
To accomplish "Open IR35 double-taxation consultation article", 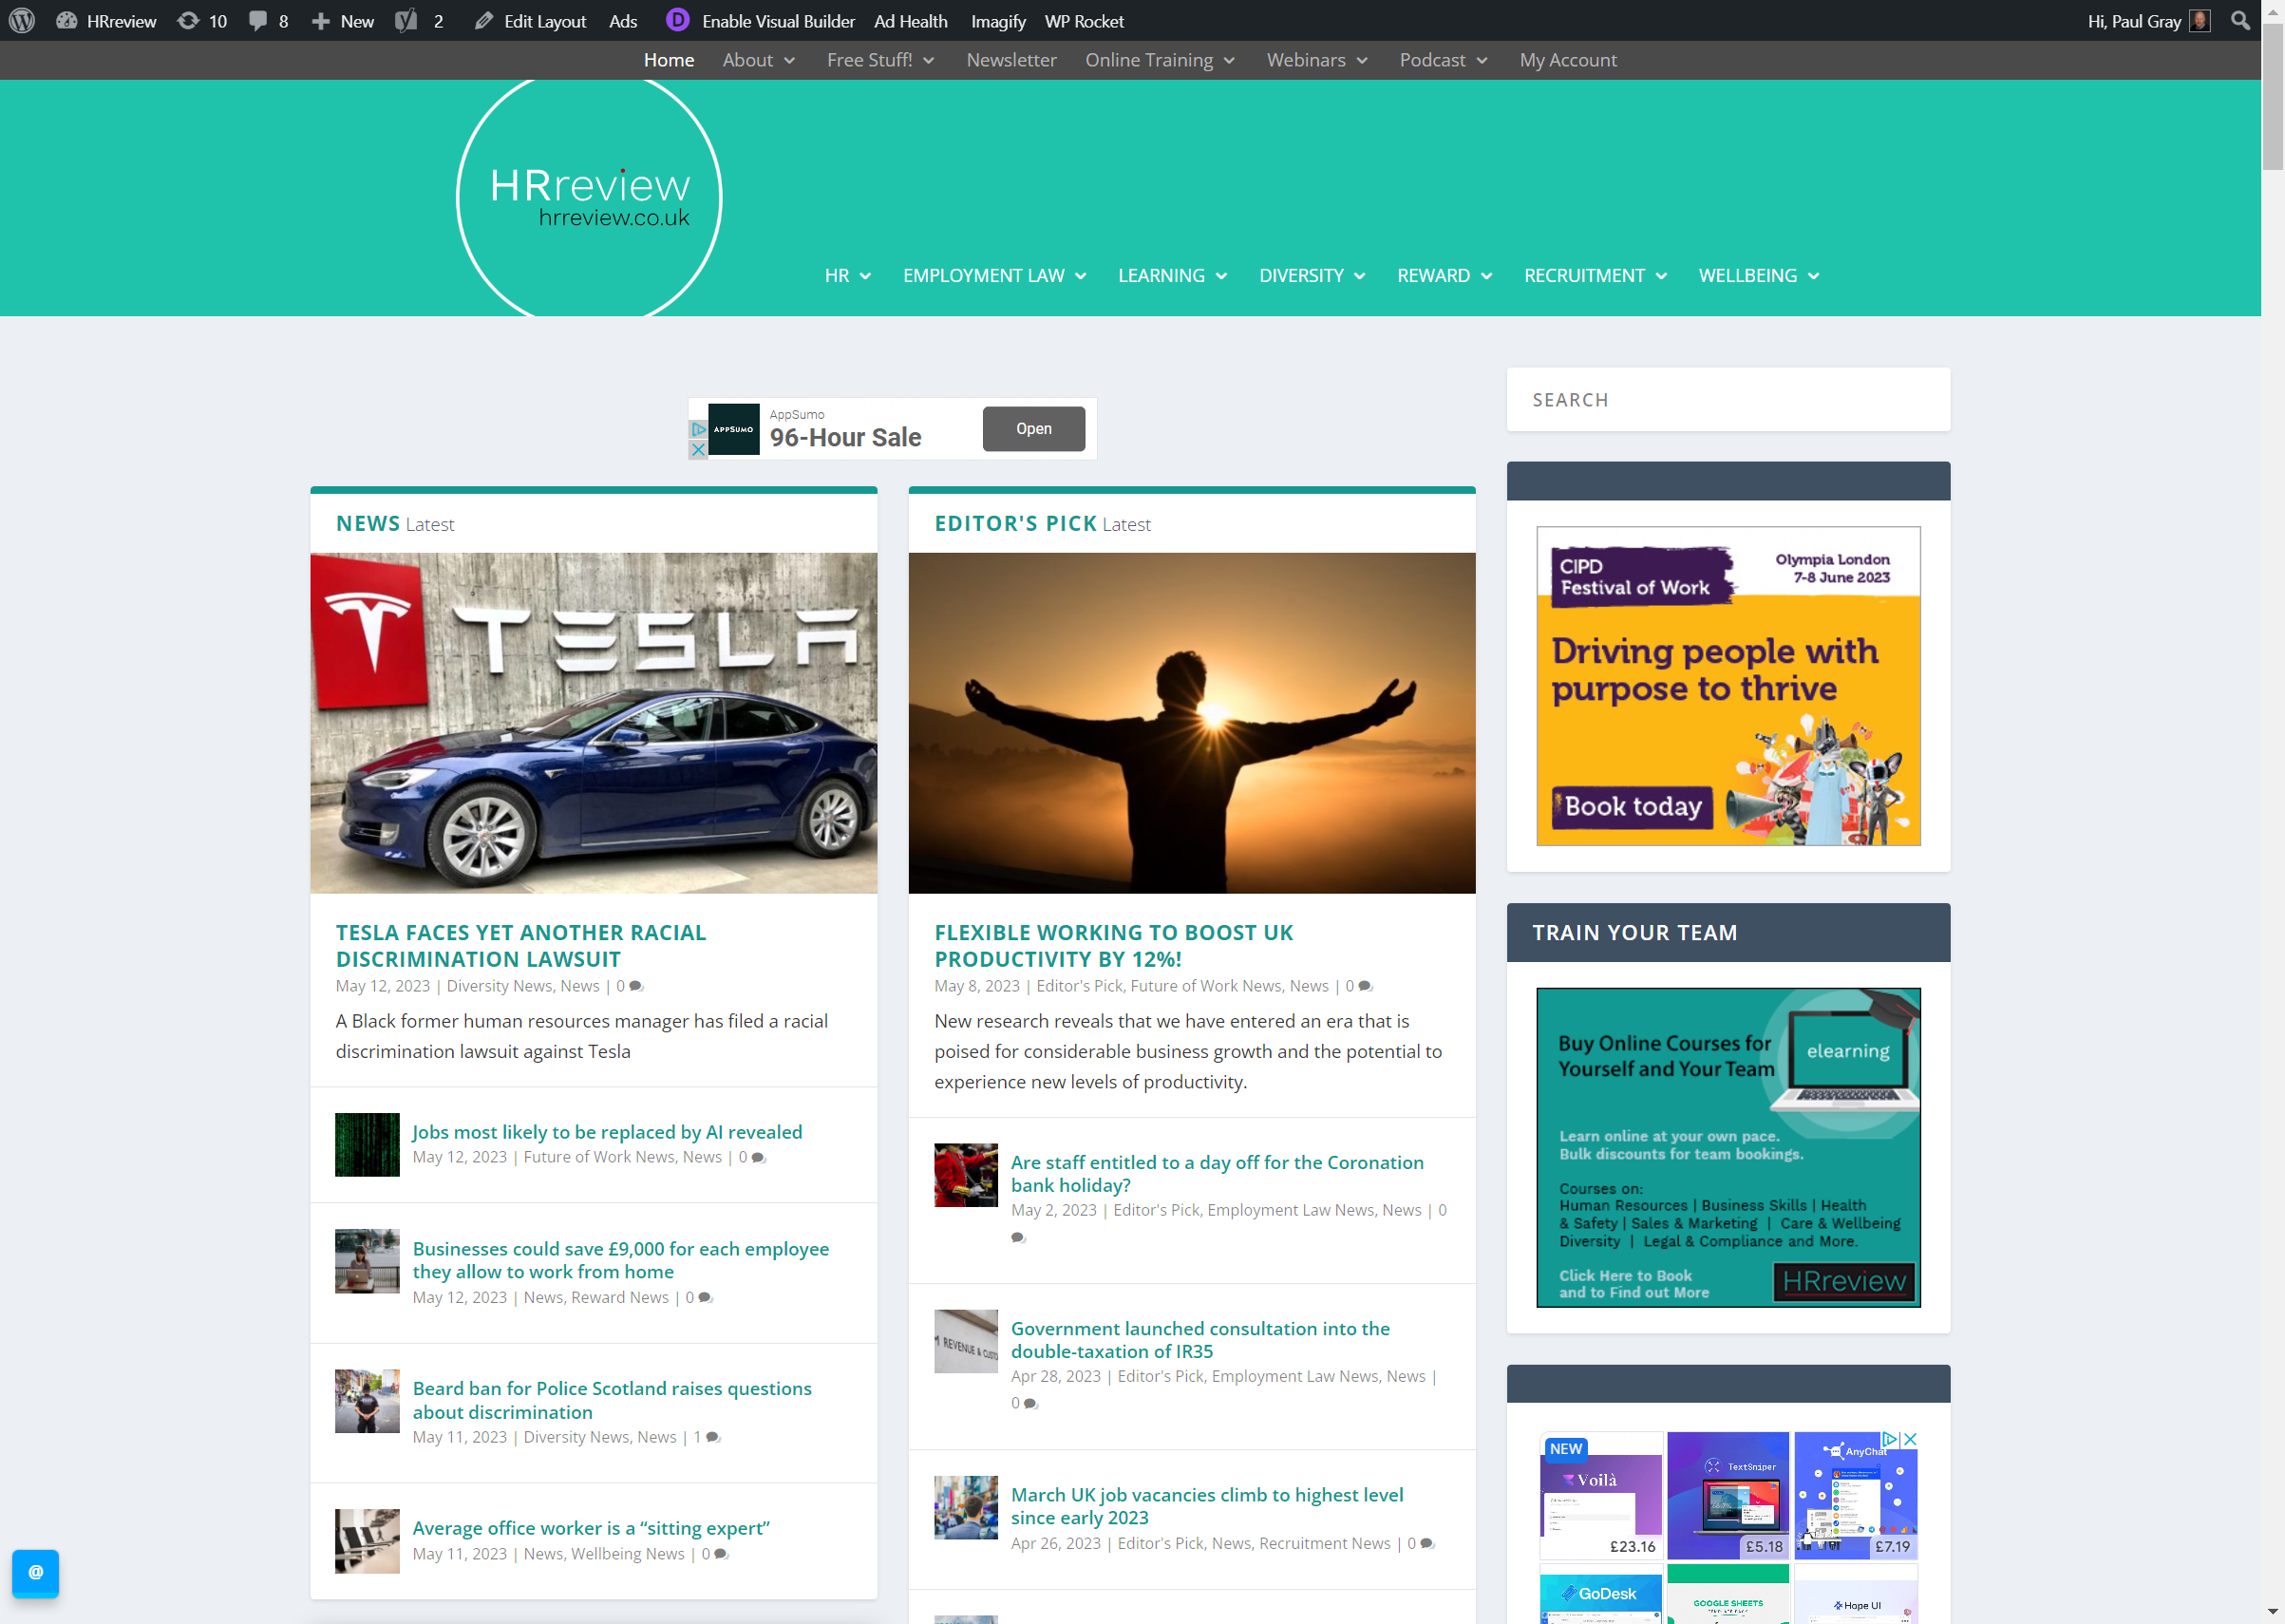I will click(1200, 1340).
